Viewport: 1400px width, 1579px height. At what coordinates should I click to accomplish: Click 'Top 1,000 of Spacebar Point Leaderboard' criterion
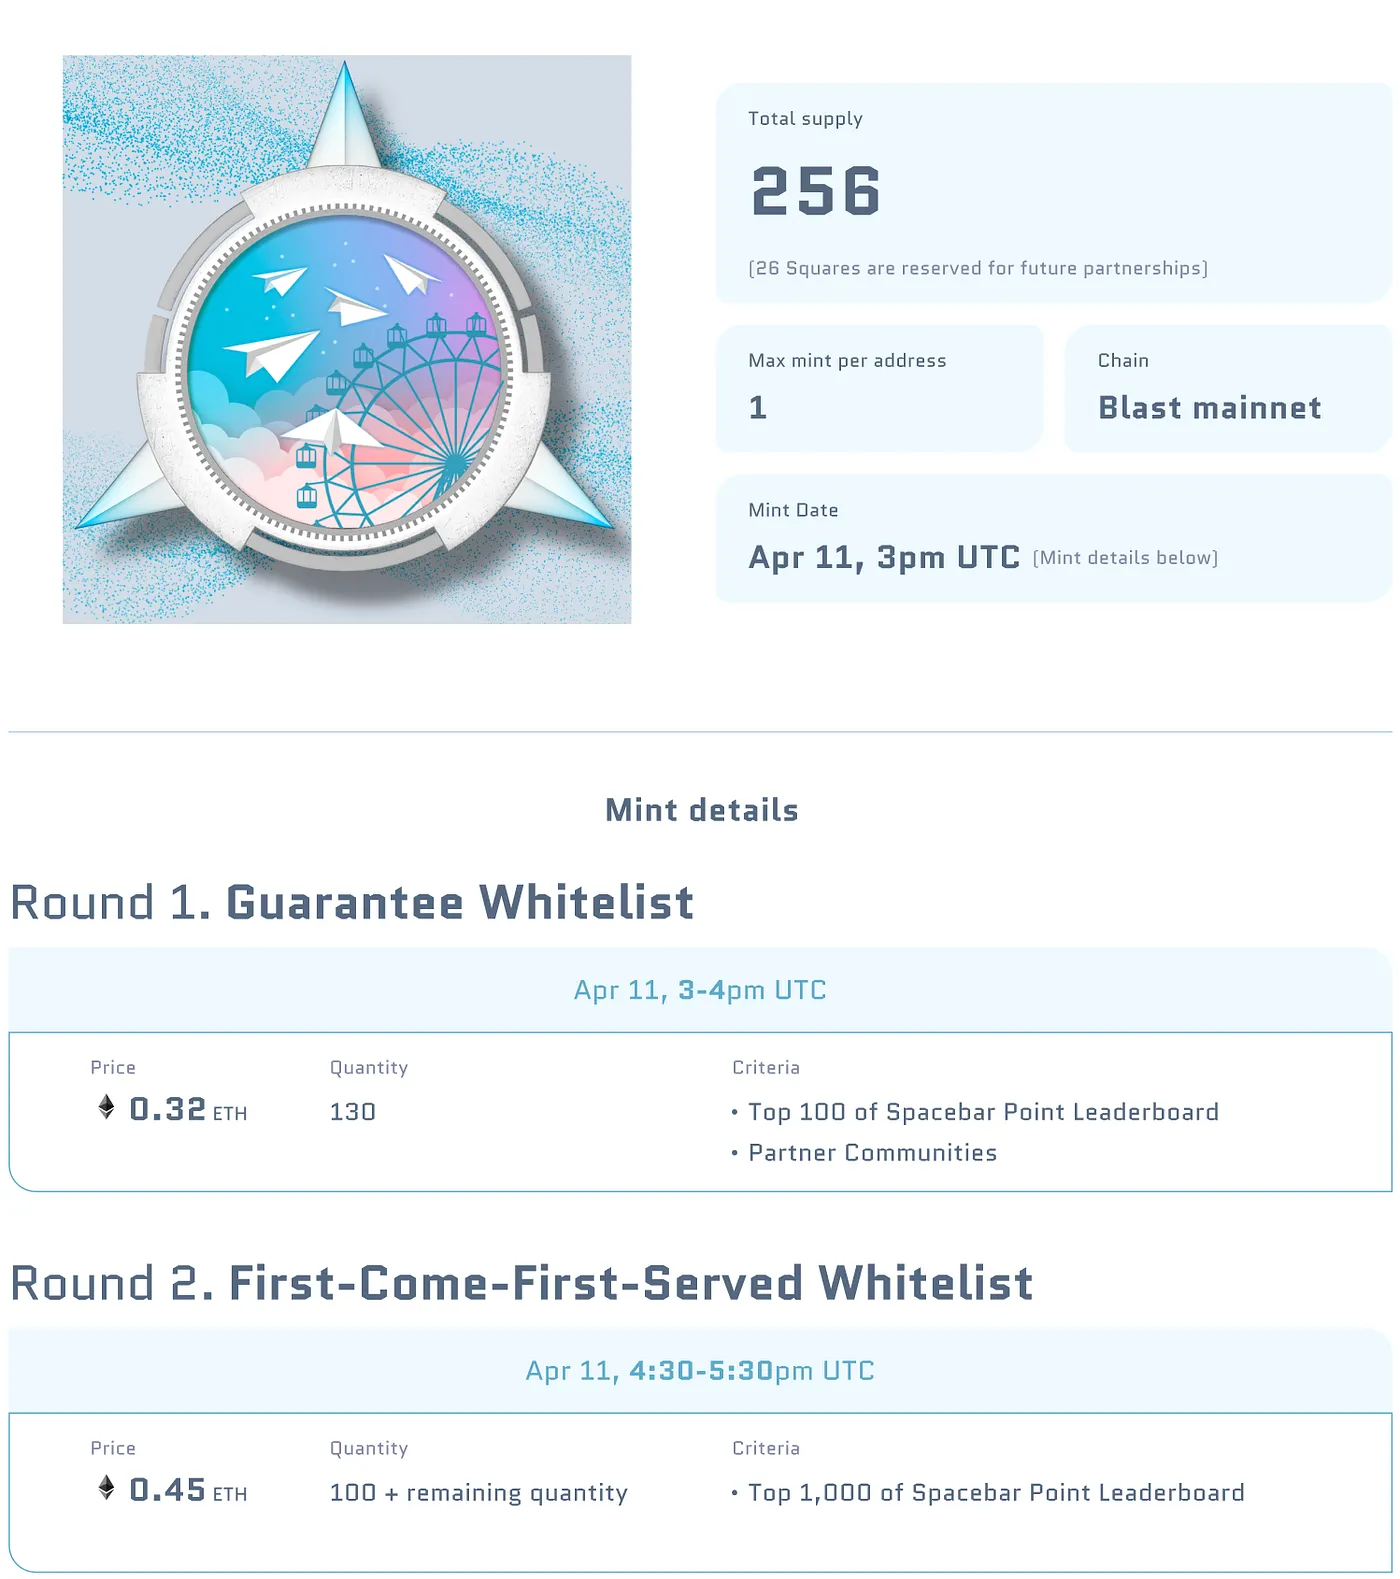(x=996, y=1493)
